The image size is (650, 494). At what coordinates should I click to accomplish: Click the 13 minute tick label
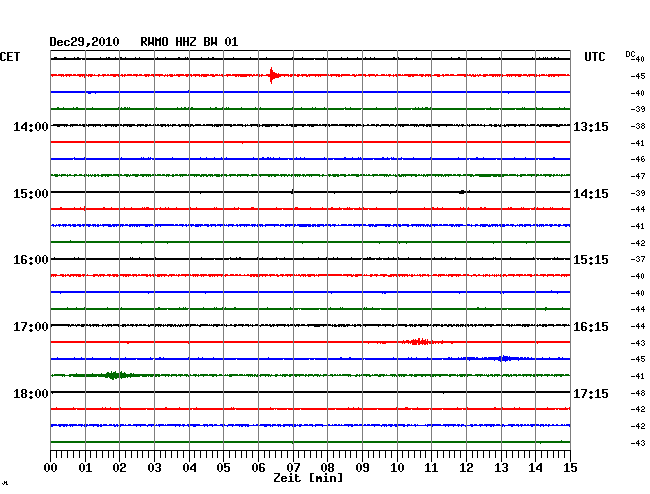[x=501, y=468]
